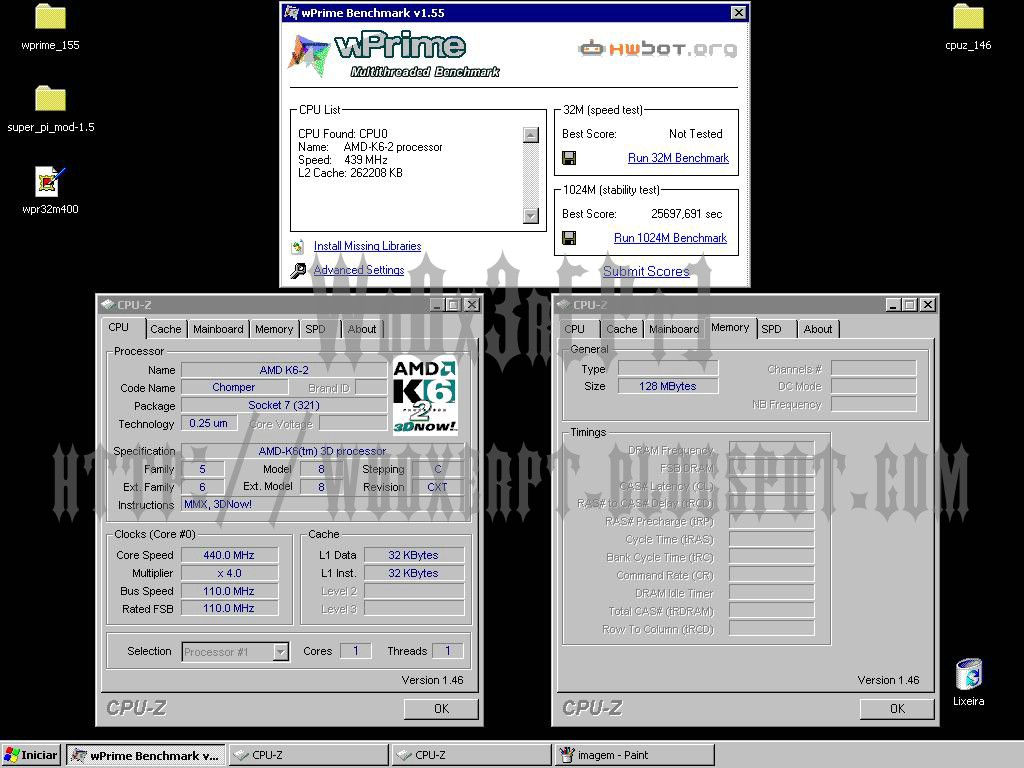Click the Code Name Chomper field
Image resolution: width=1024 pixels, height=768 pixels.
(234, 387)
